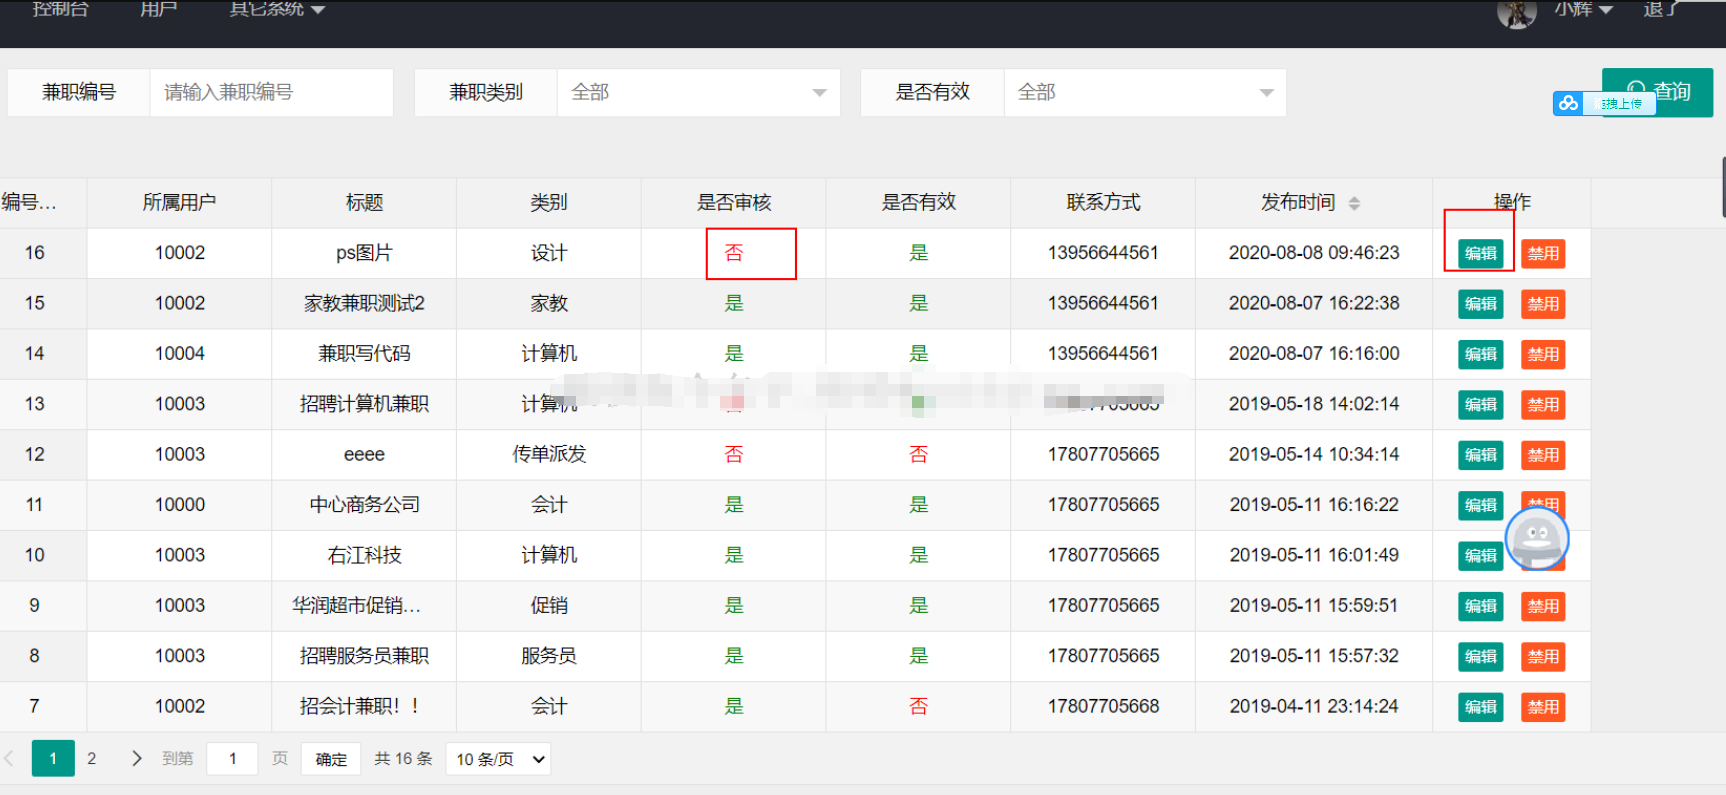Open the 10 条/页 page size dropdown
Screen dimensions: 1726x795
[x=499, y=759]
